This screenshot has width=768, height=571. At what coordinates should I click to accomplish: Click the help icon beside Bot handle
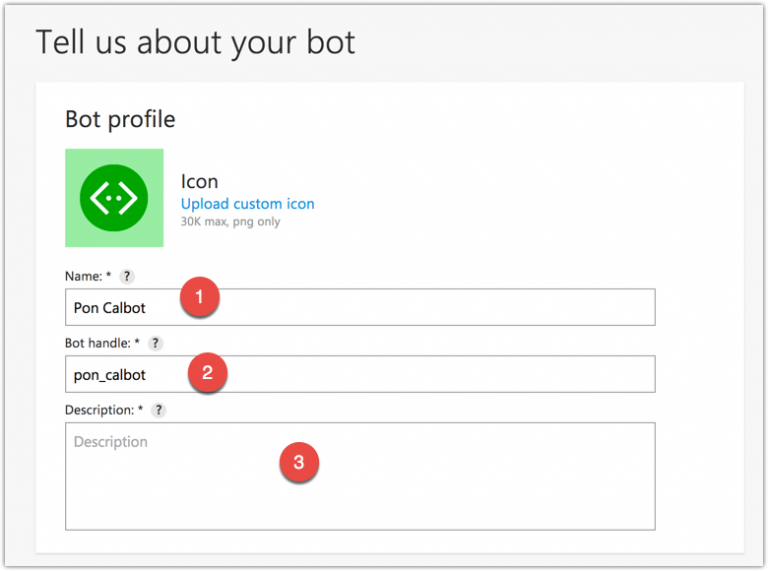point(155,343)
